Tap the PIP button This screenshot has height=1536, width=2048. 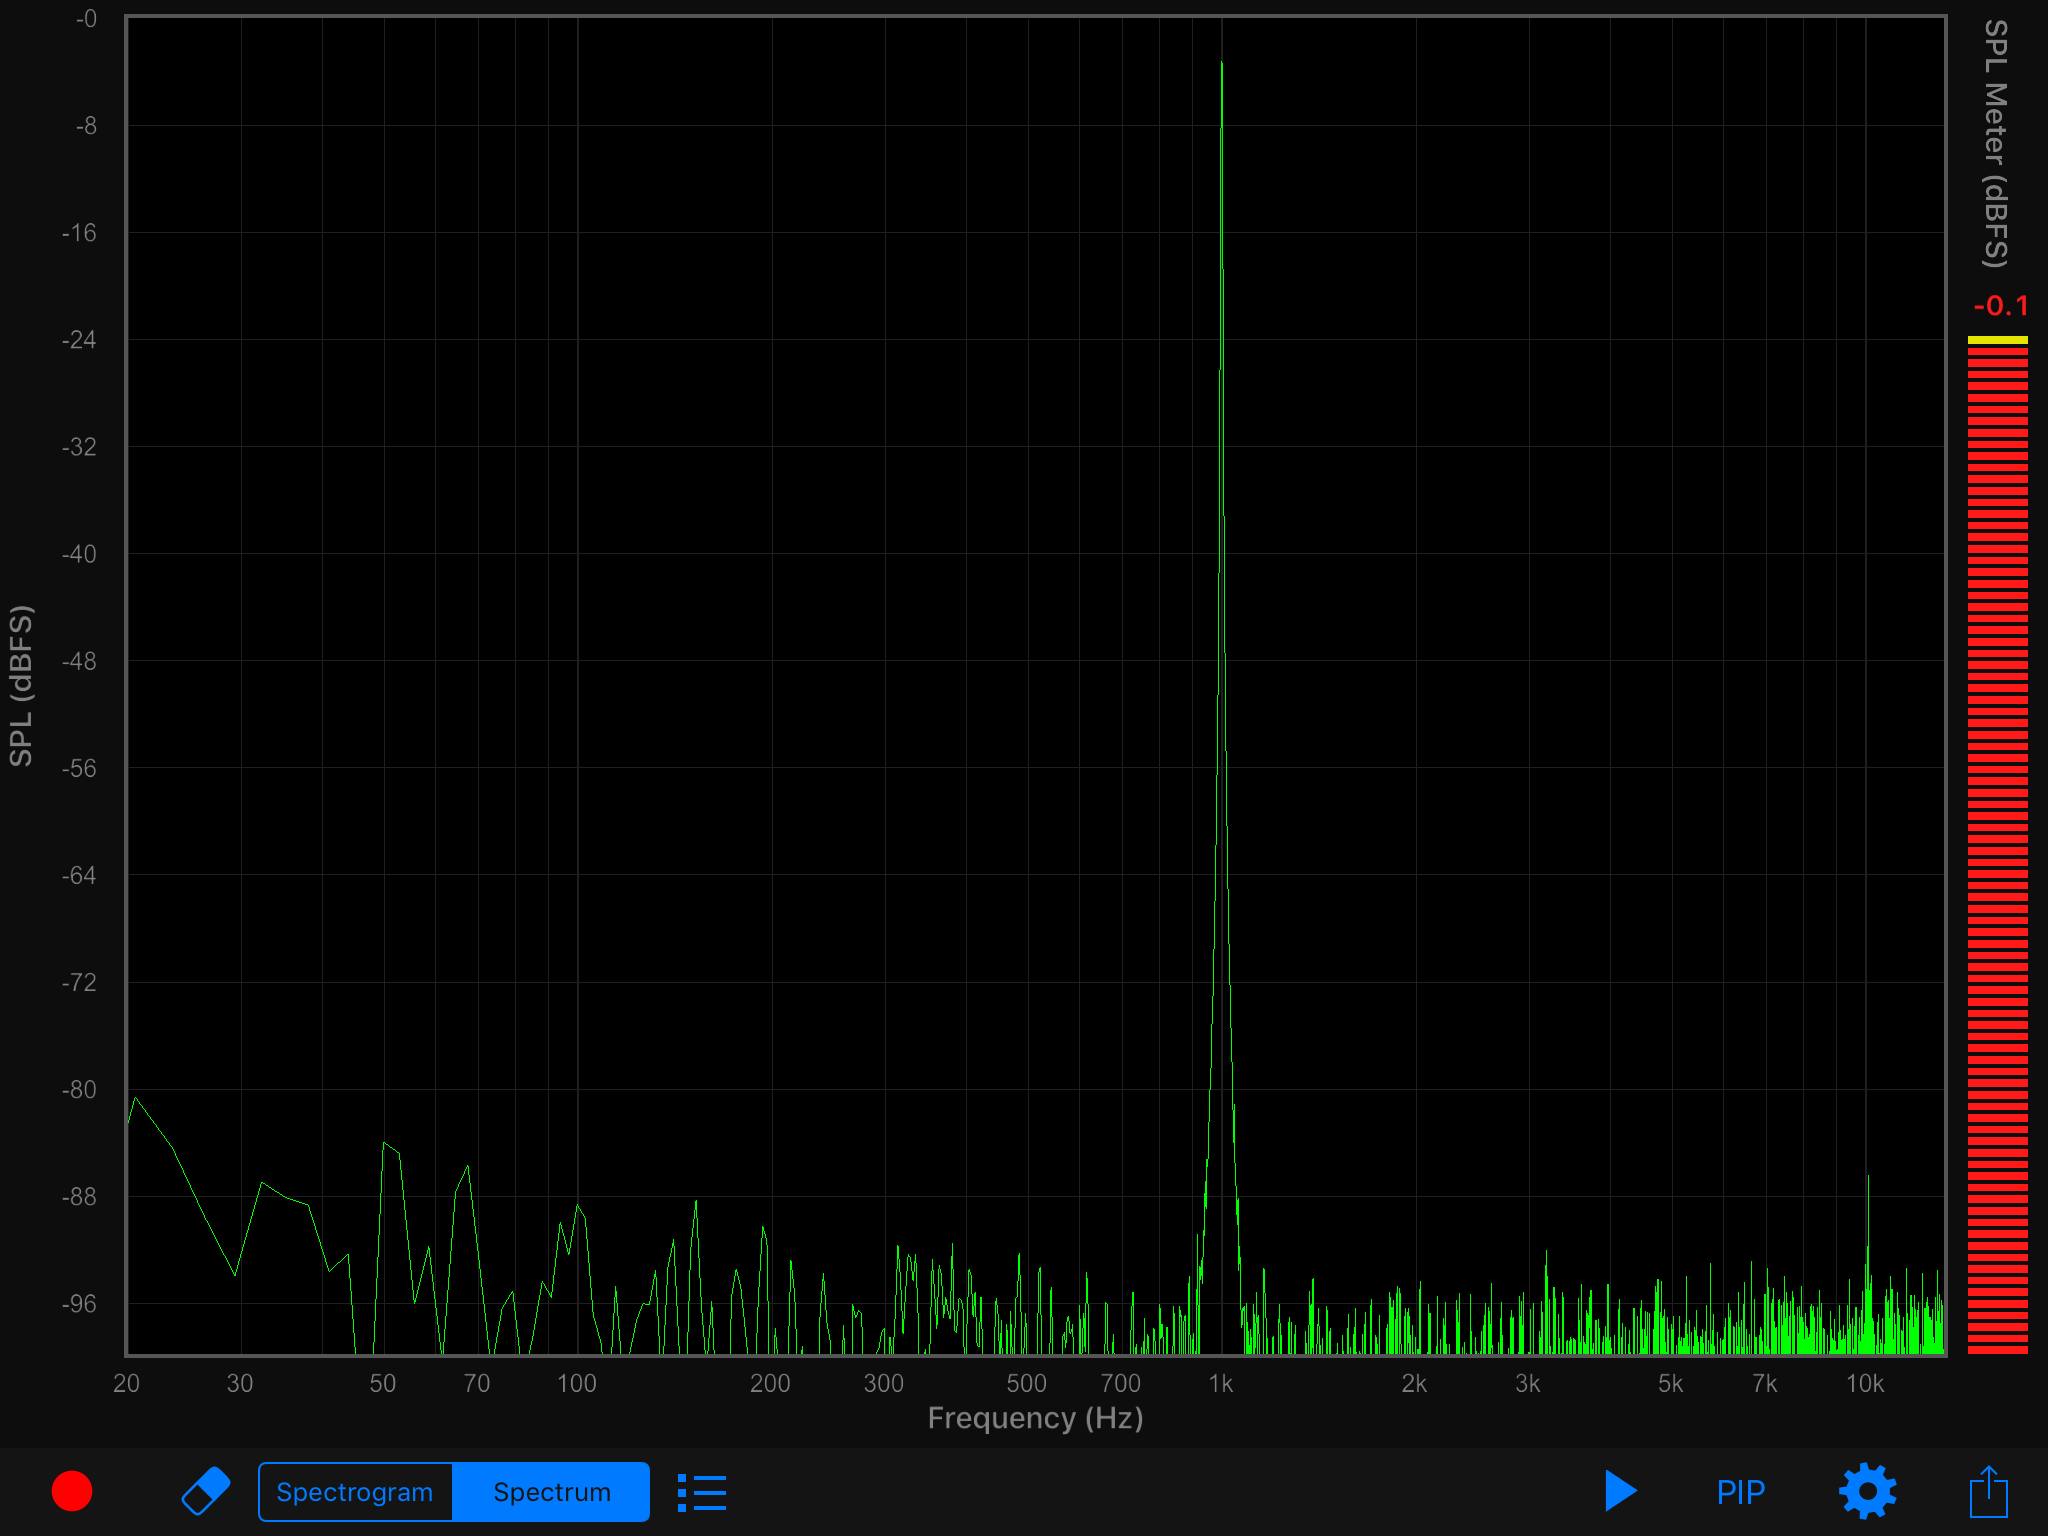[1740, 1492]
